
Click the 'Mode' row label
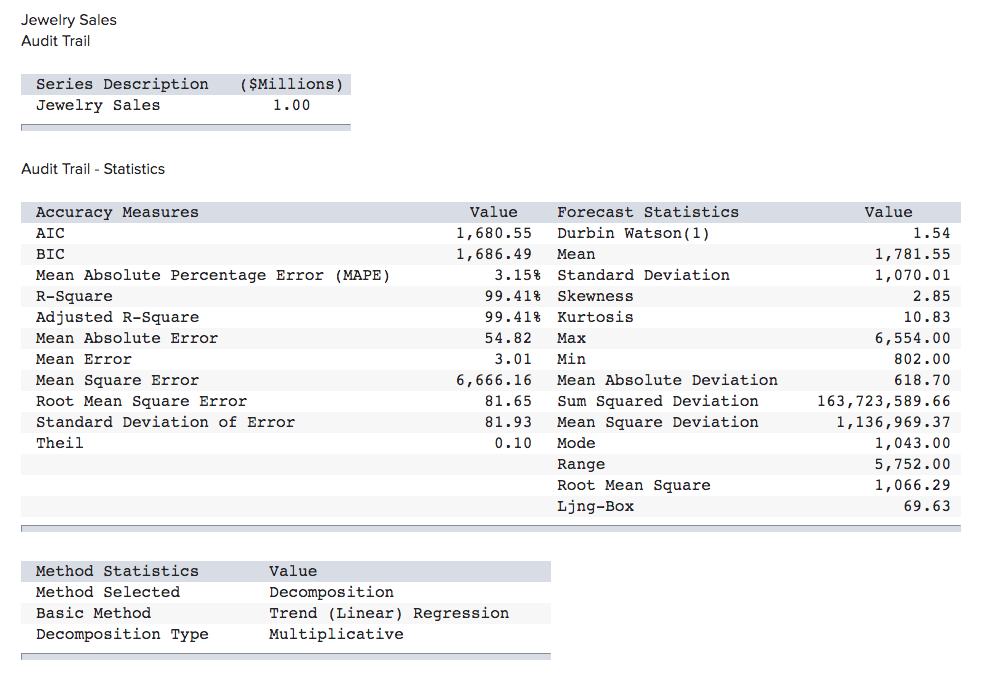[x=576, y=442]
